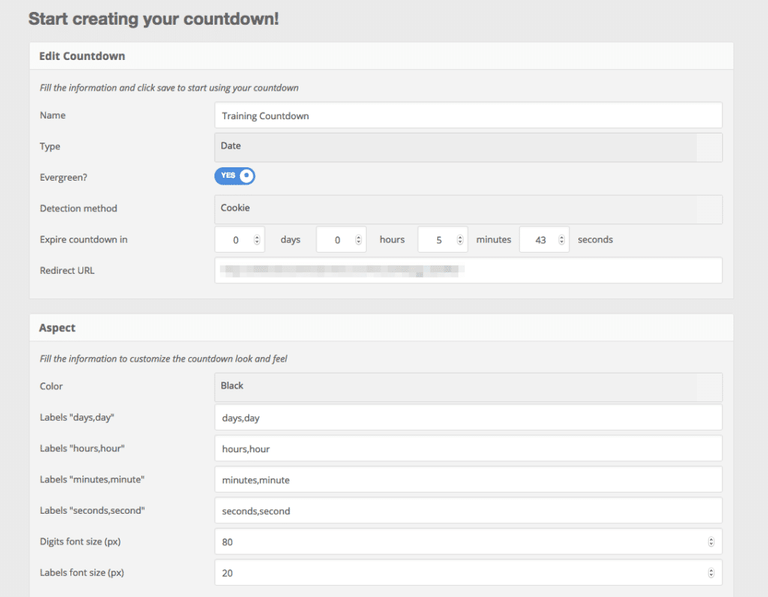Click the hours stepper arrows

coord(359,240)
